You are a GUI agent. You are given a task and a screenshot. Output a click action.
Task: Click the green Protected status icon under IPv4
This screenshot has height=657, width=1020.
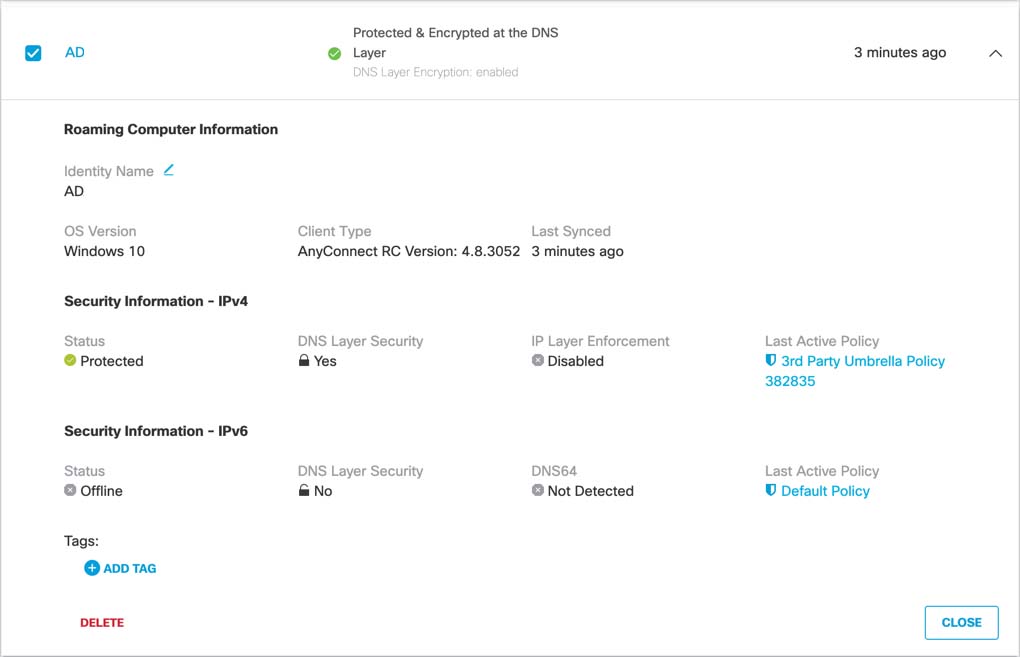[x=70, y=361]
